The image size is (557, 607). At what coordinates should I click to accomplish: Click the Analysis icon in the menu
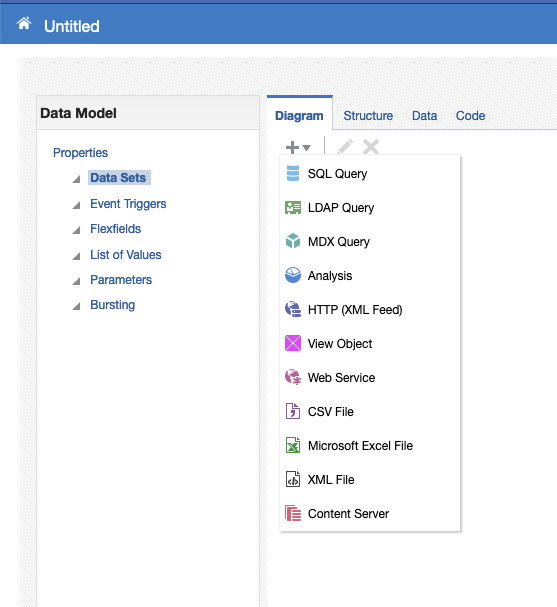point(293,275)
